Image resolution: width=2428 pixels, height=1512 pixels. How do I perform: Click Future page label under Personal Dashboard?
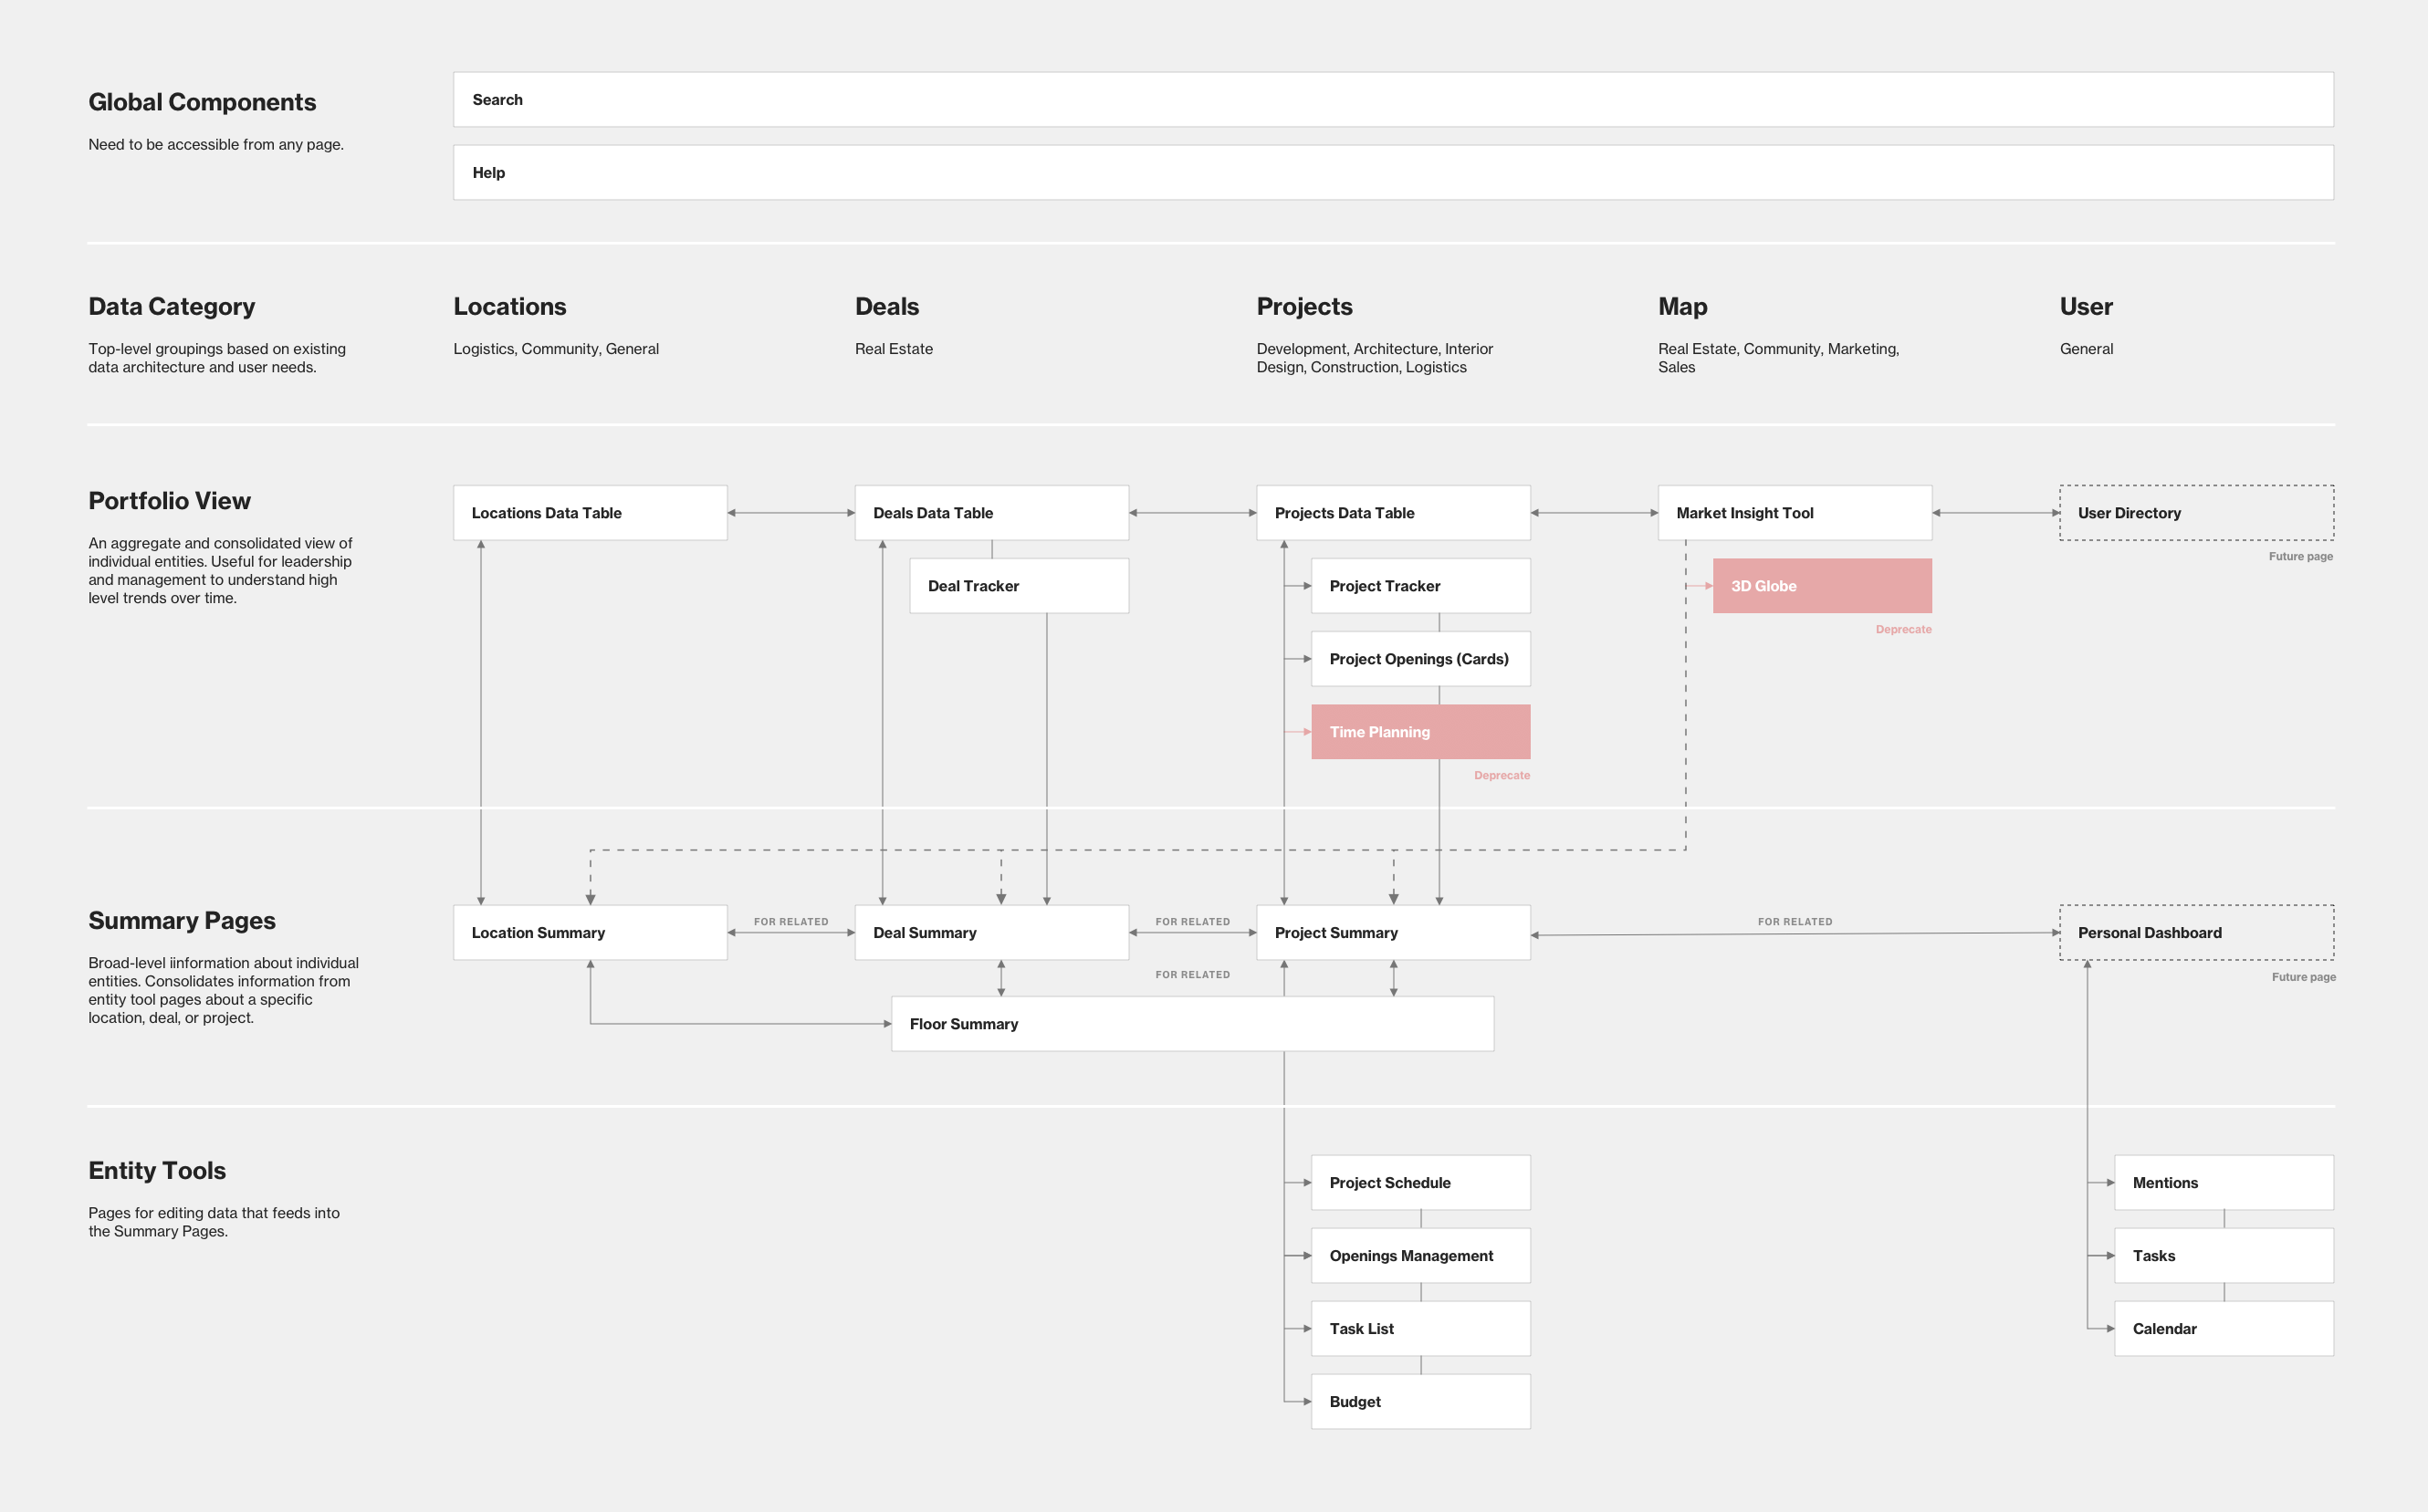[2303, 977]
